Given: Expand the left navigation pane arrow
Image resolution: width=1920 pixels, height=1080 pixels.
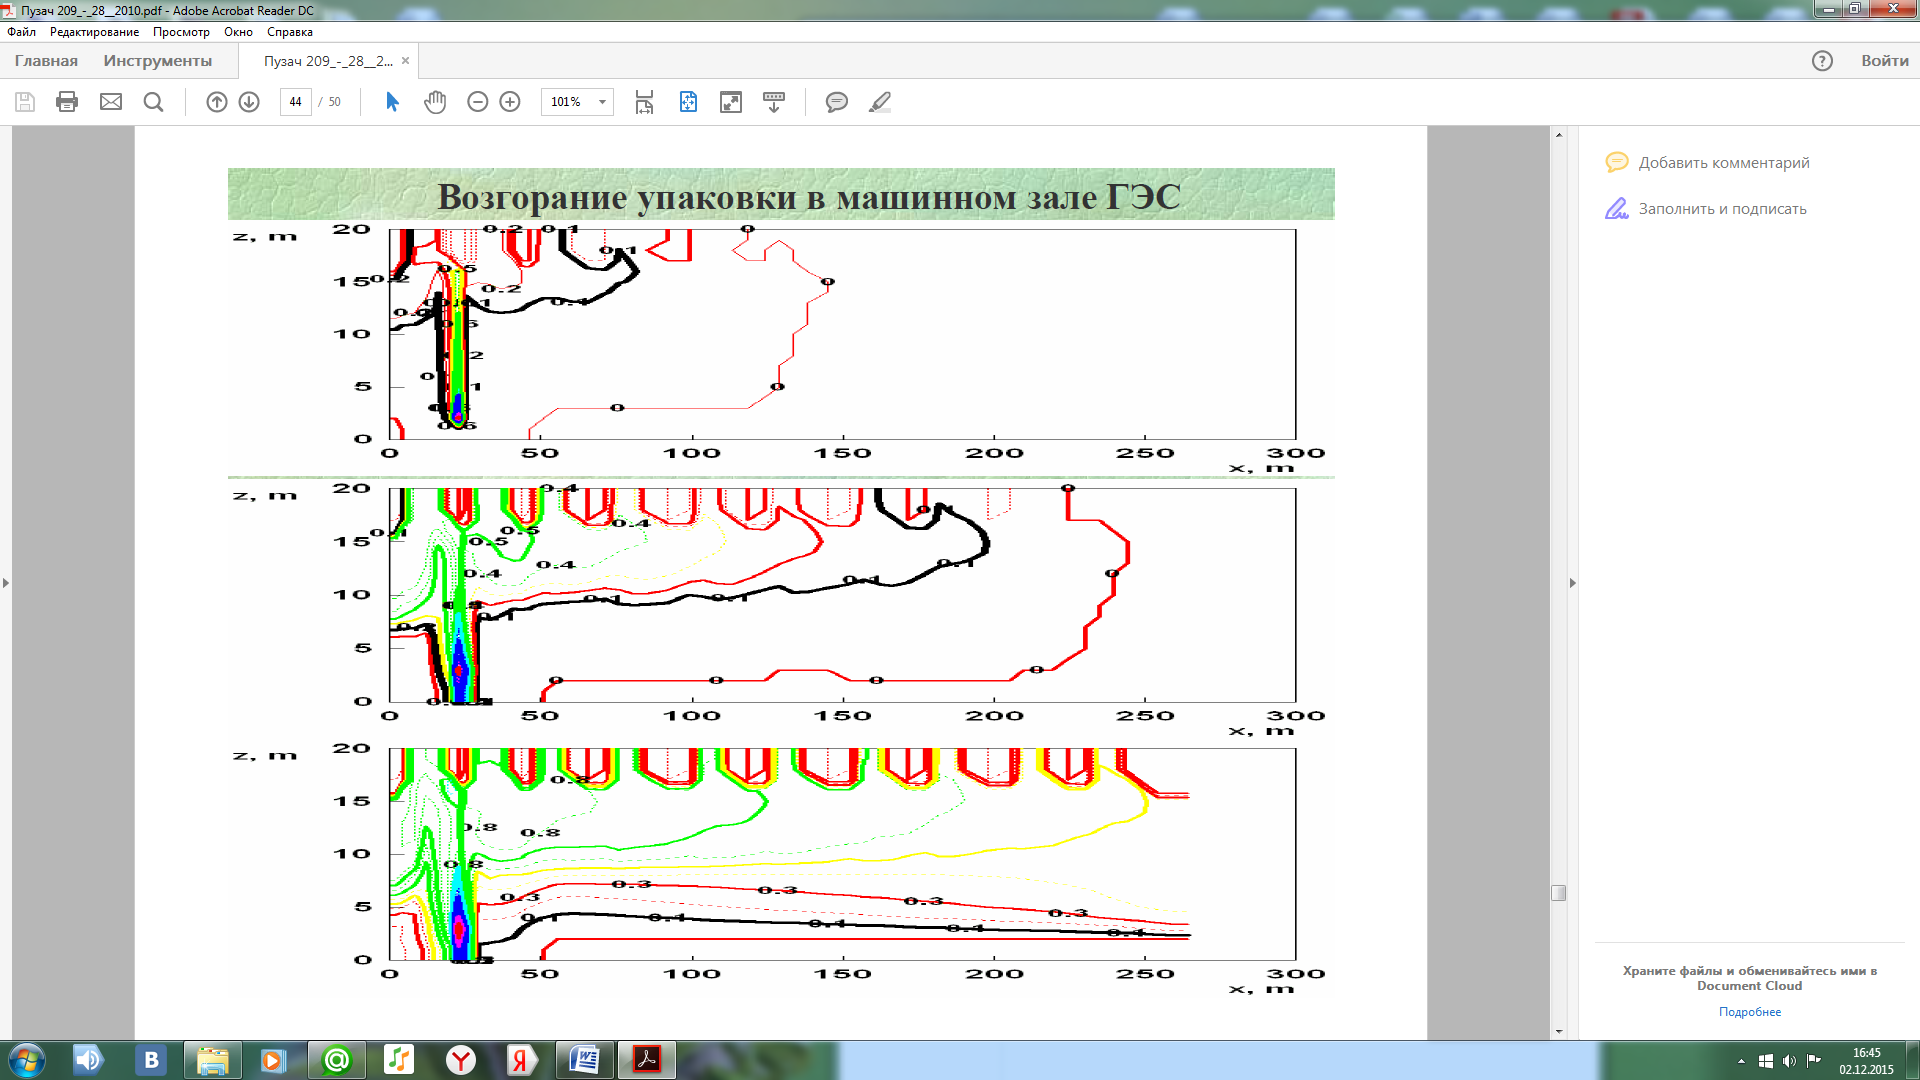Looking at the screenshot, I should (x=6, y=582).
